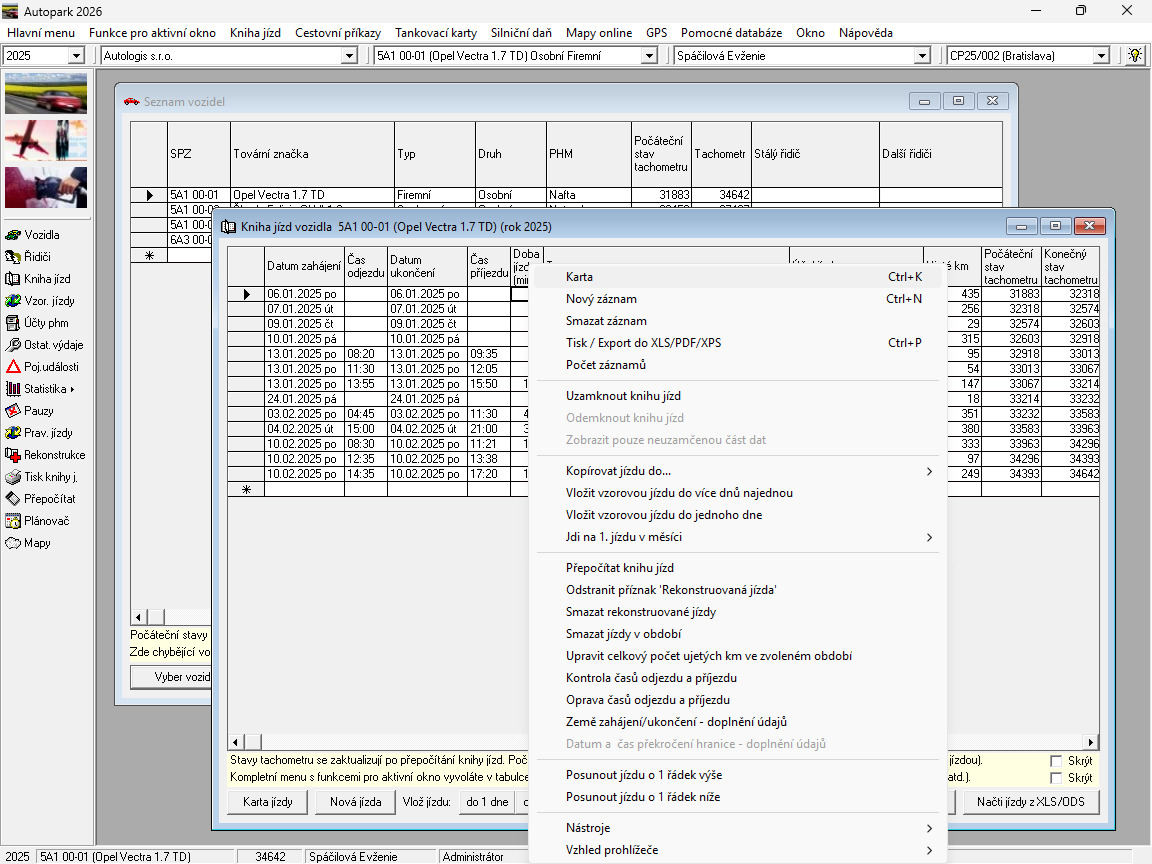Click the light bulb icon in toolbar
The width and height of the screenshot is (1152, 864).
coord(1135,55)
